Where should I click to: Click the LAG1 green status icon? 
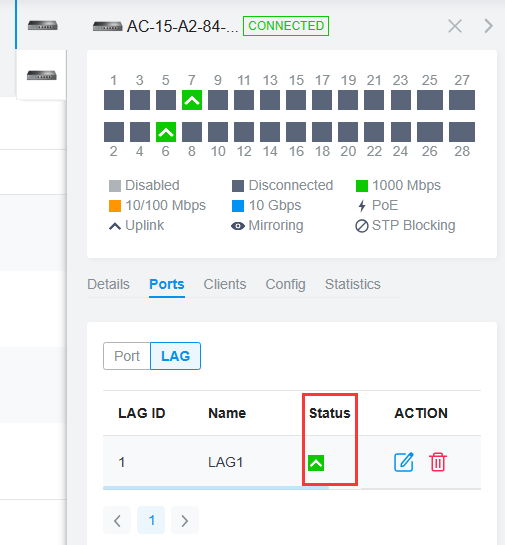pos(316,463)
